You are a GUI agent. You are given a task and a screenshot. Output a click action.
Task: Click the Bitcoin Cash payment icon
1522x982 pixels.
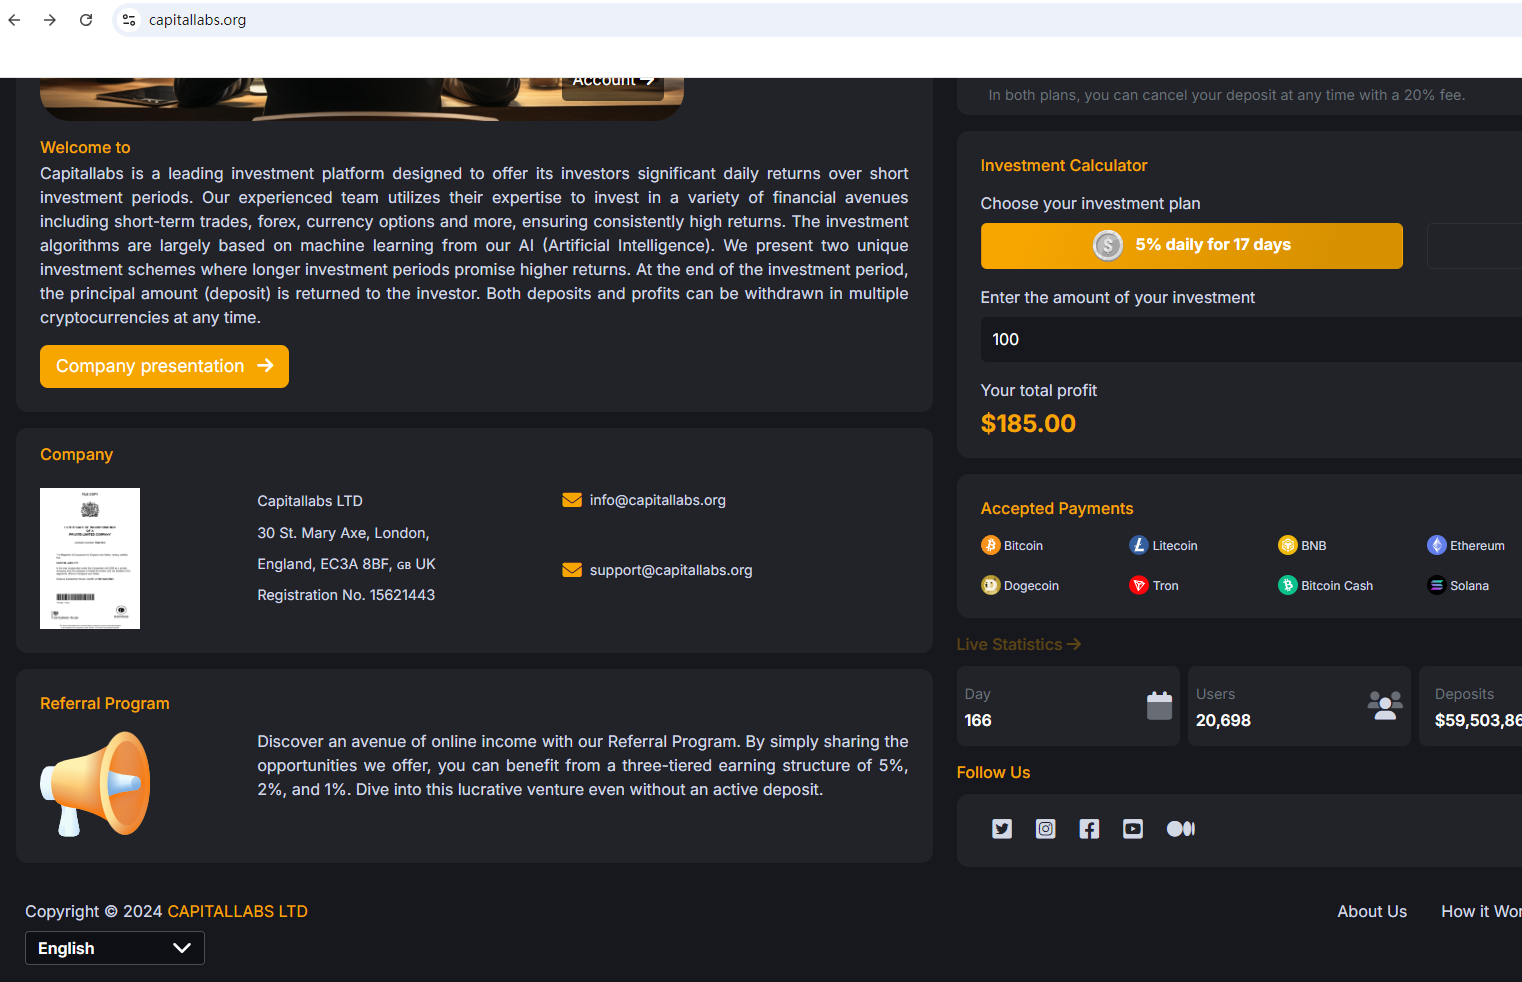[1288, 585]
